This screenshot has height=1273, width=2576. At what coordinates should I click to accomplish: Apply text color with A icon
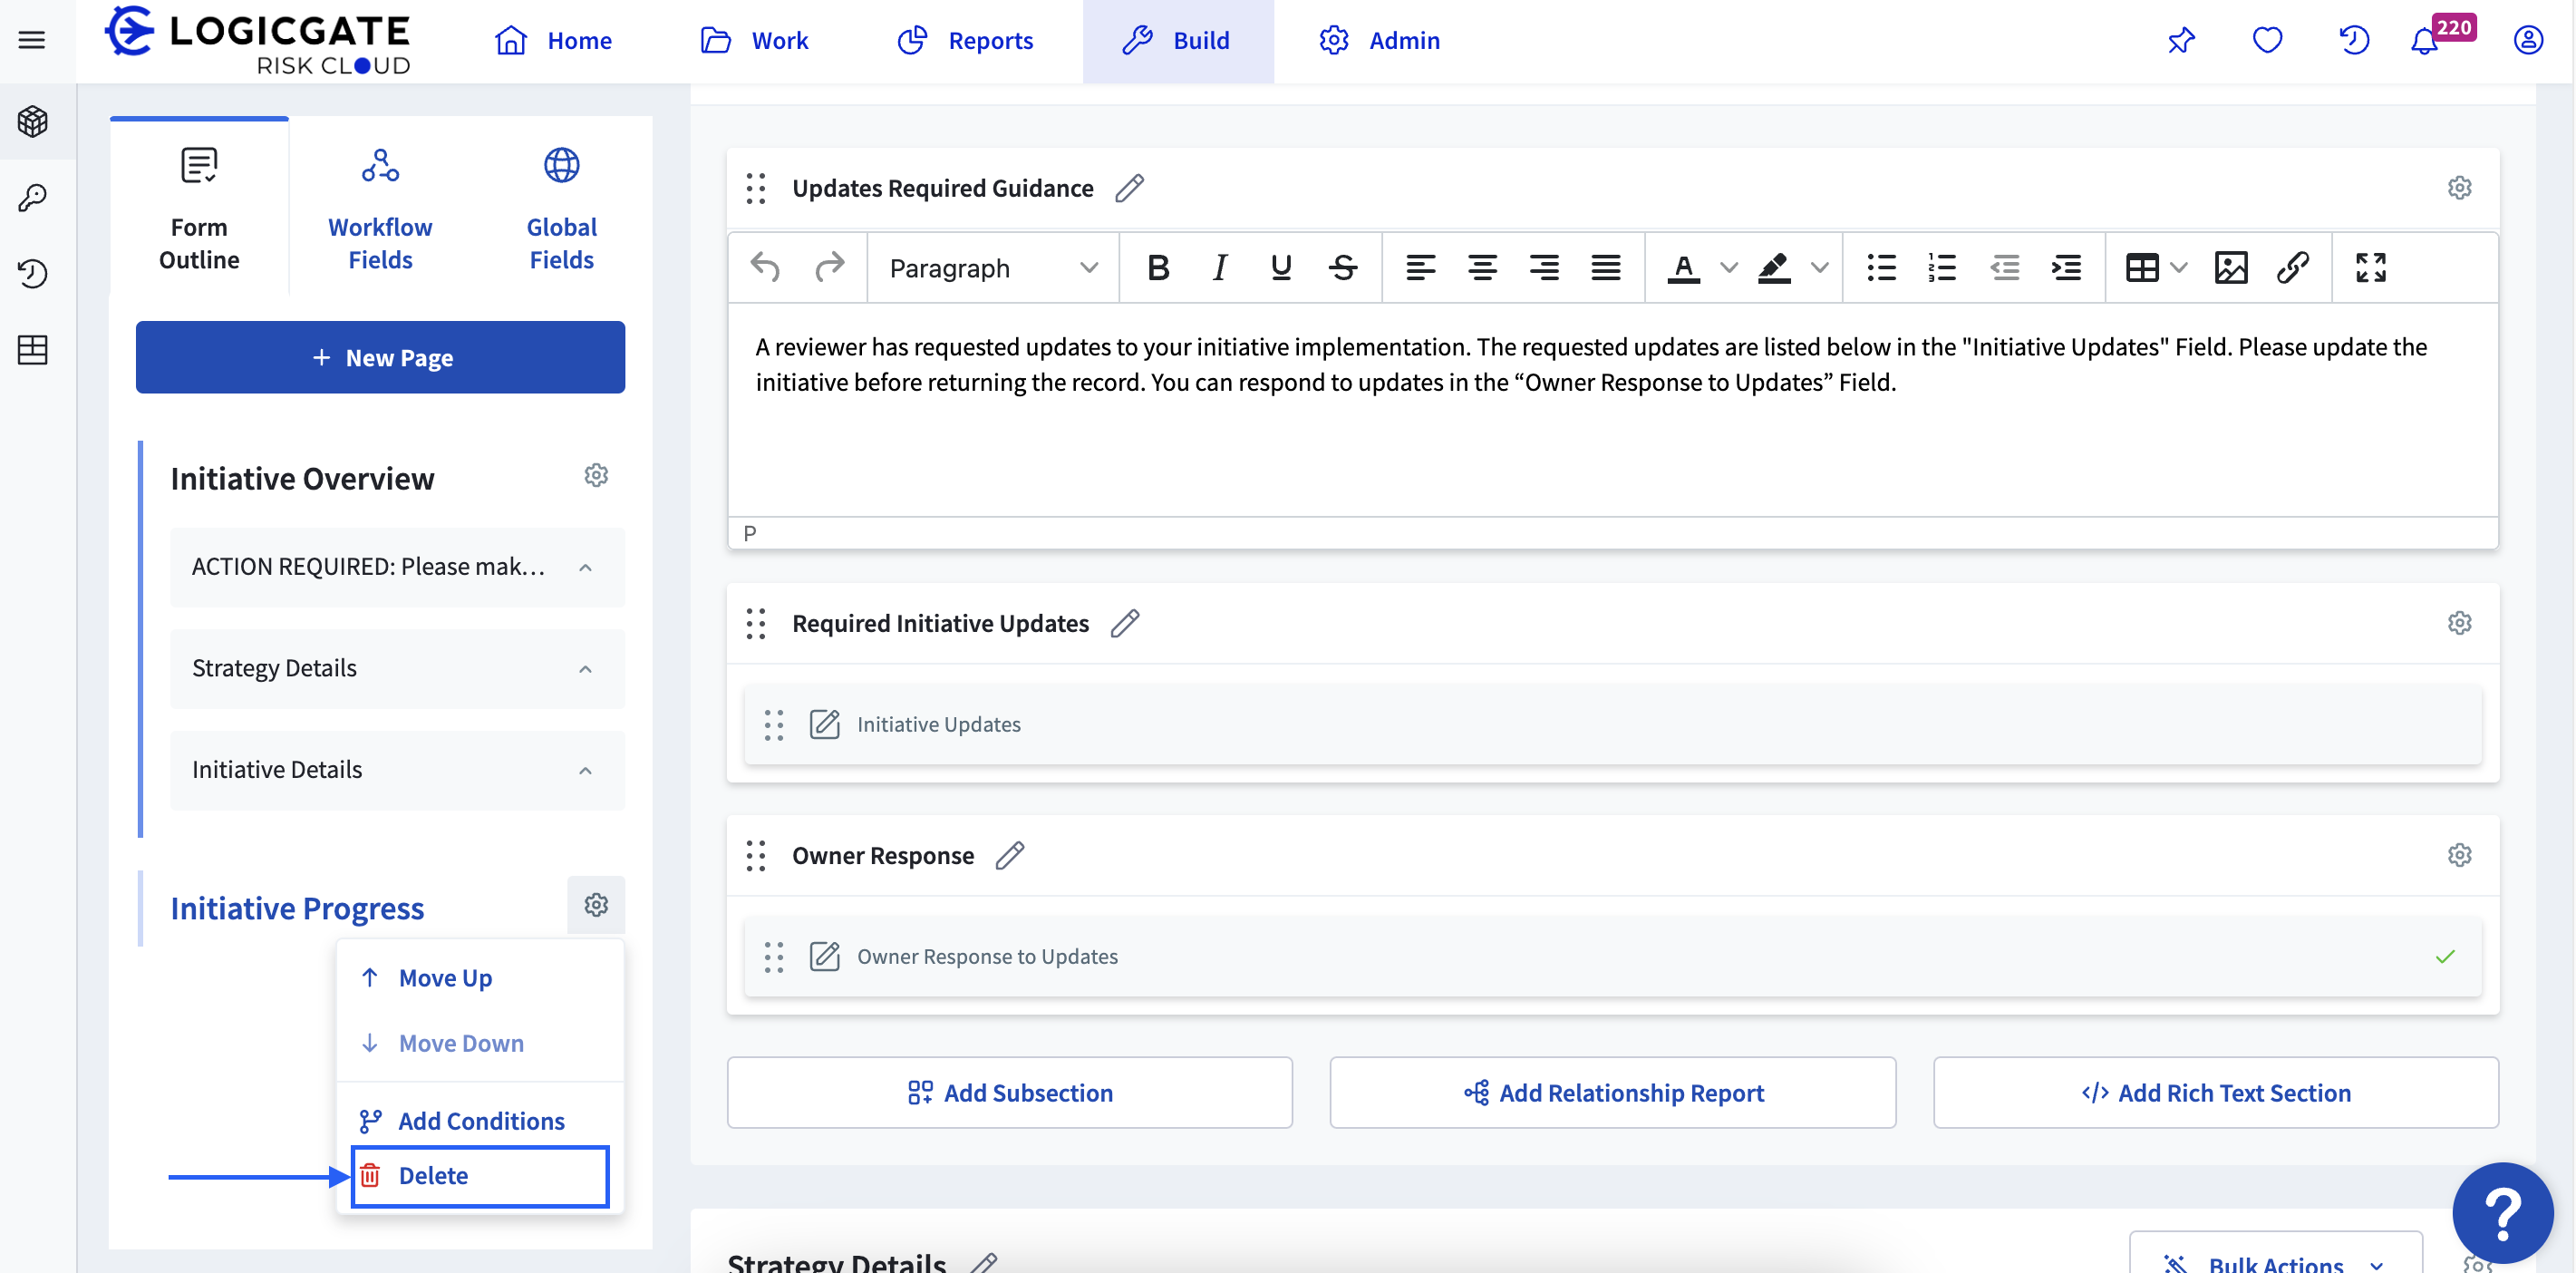pyautogui.click(x=1684, y=267)
